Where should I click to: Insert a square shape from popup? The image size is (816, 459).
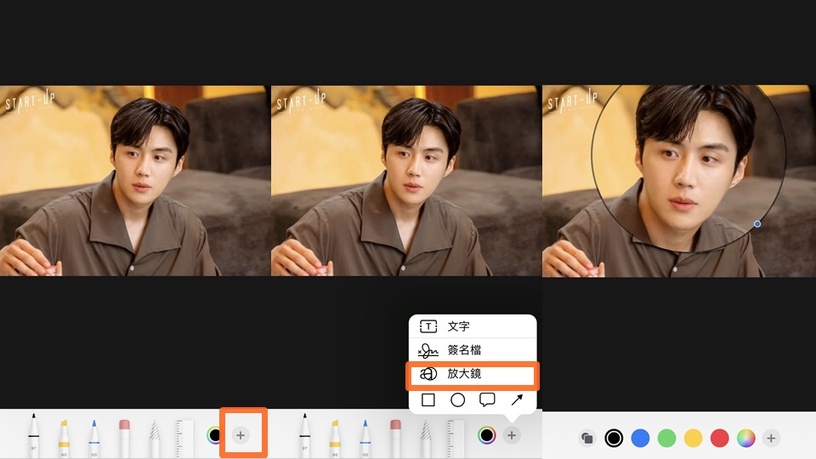coord(428,400)
